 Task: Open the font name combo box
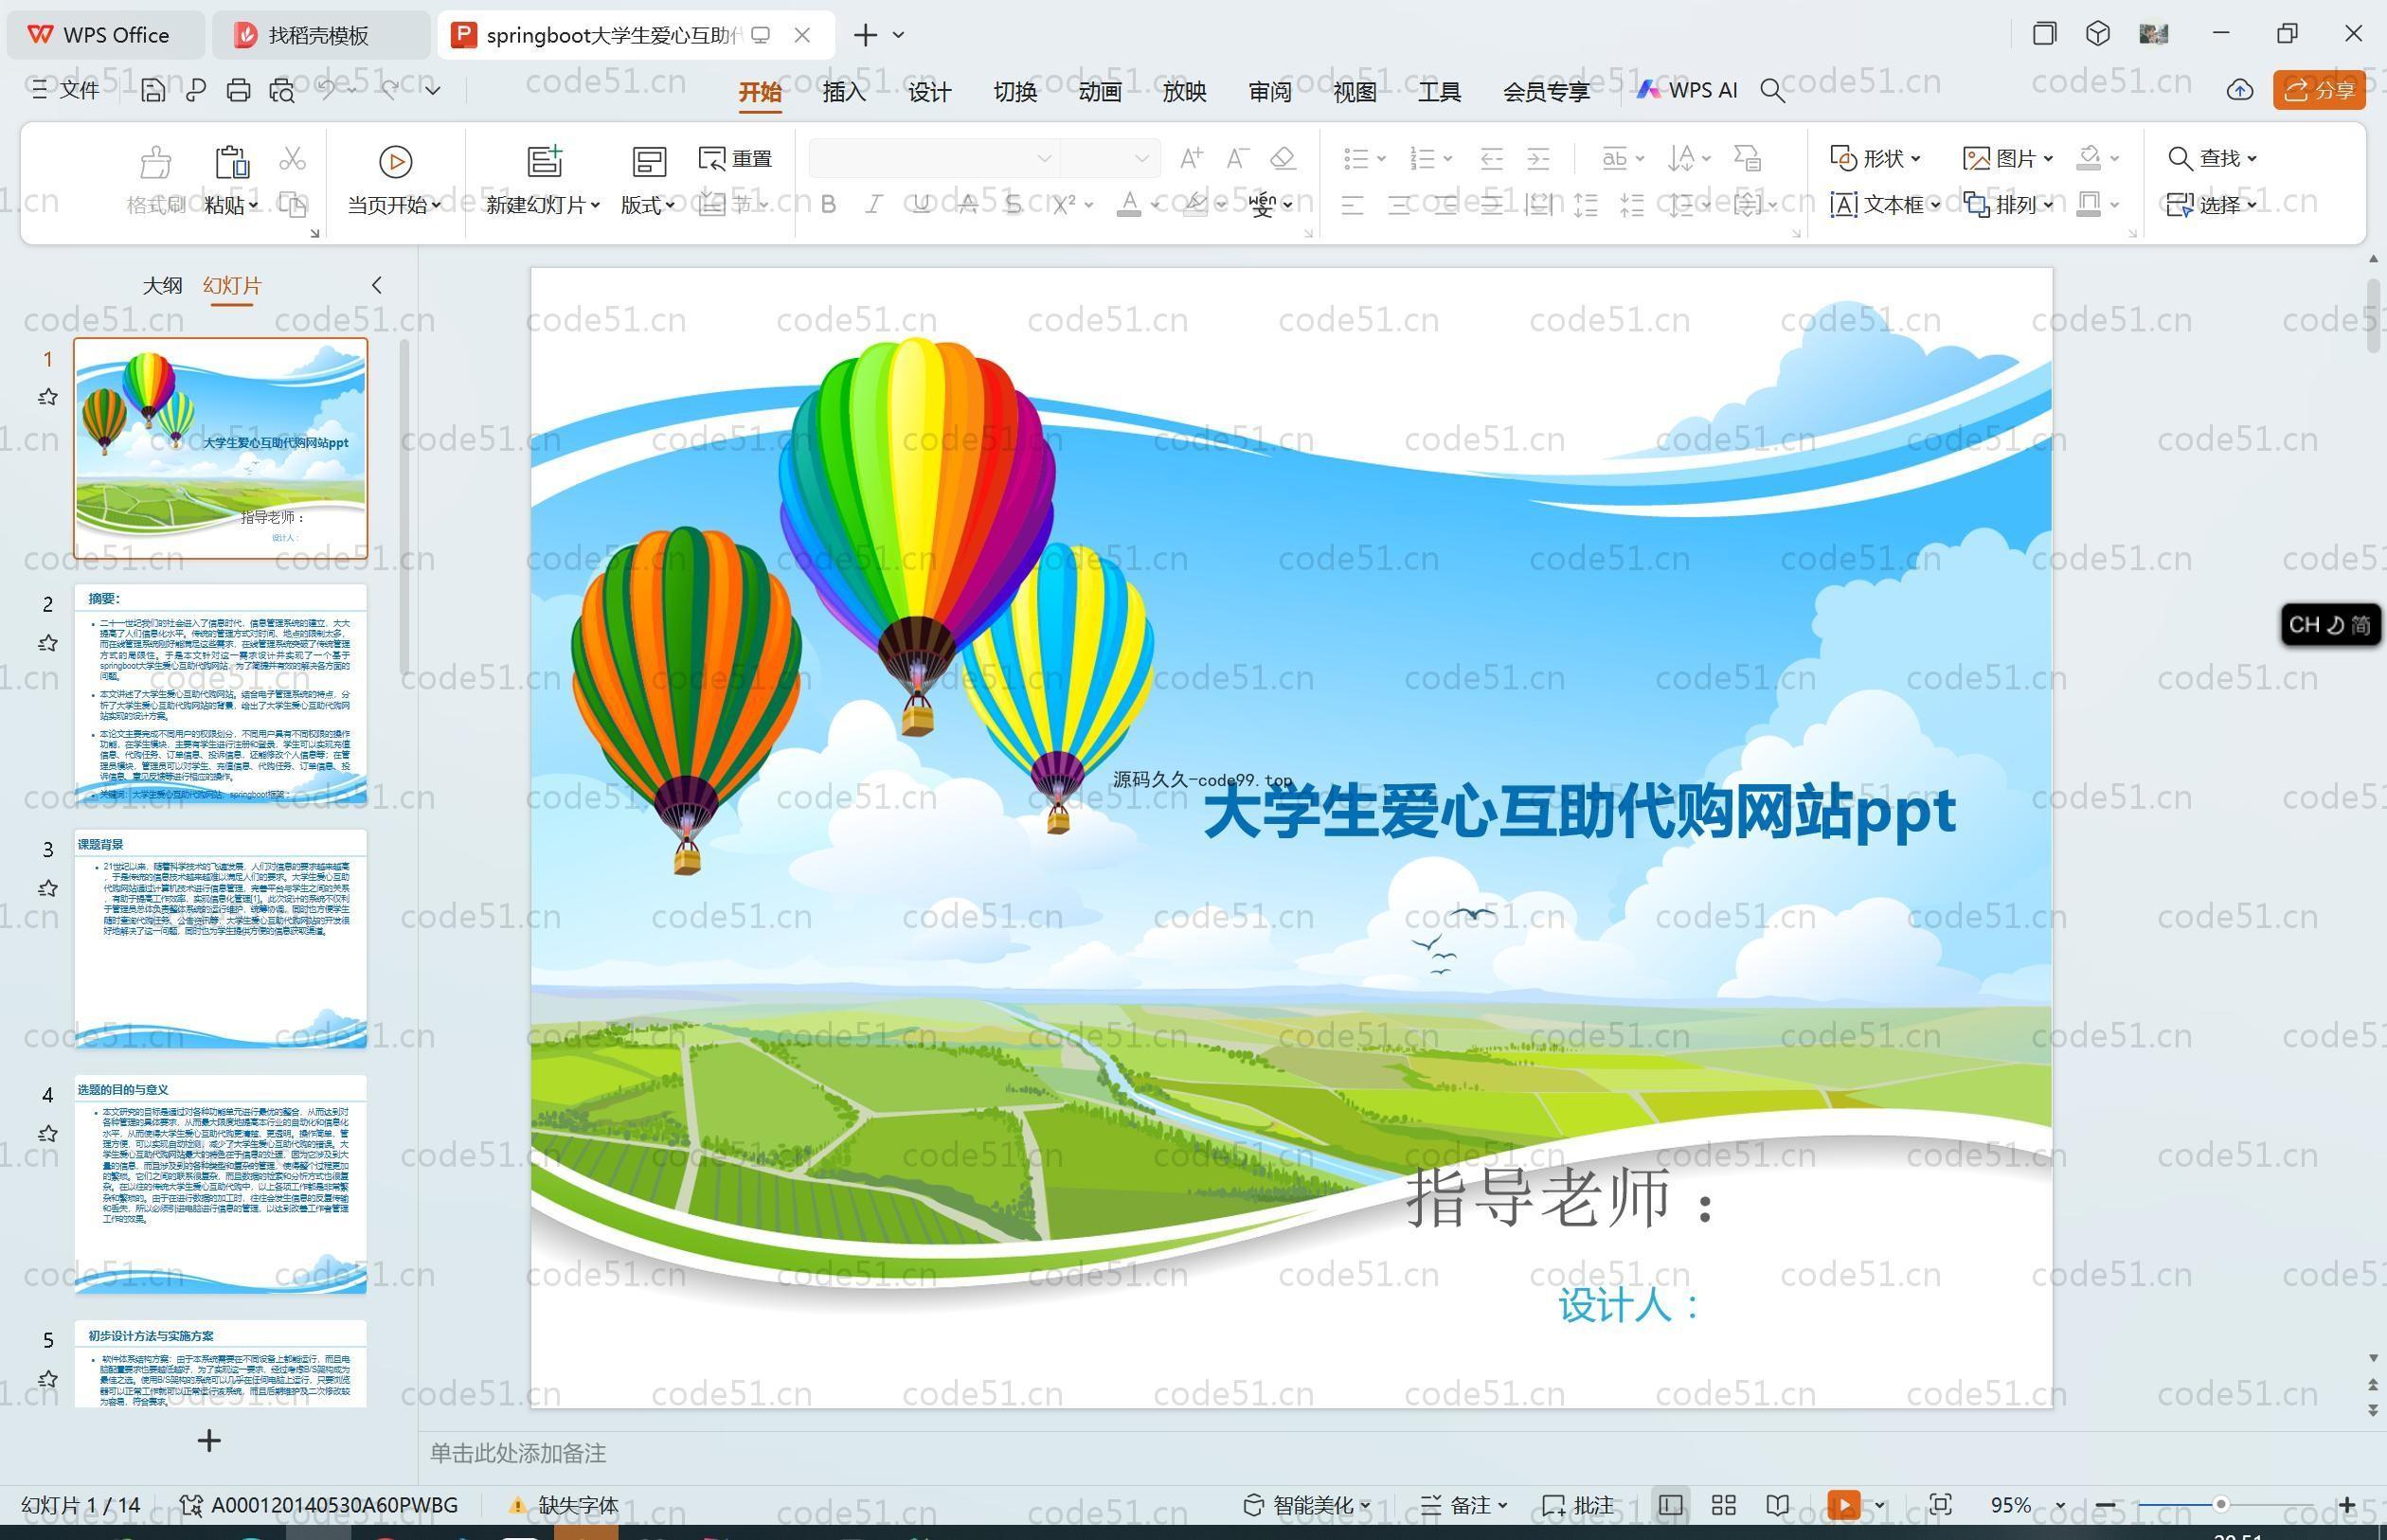tap(934, 158)
